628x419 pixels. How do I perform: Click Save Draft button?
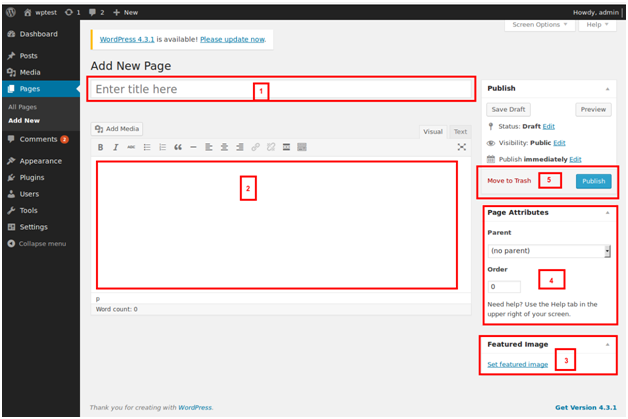508,109
